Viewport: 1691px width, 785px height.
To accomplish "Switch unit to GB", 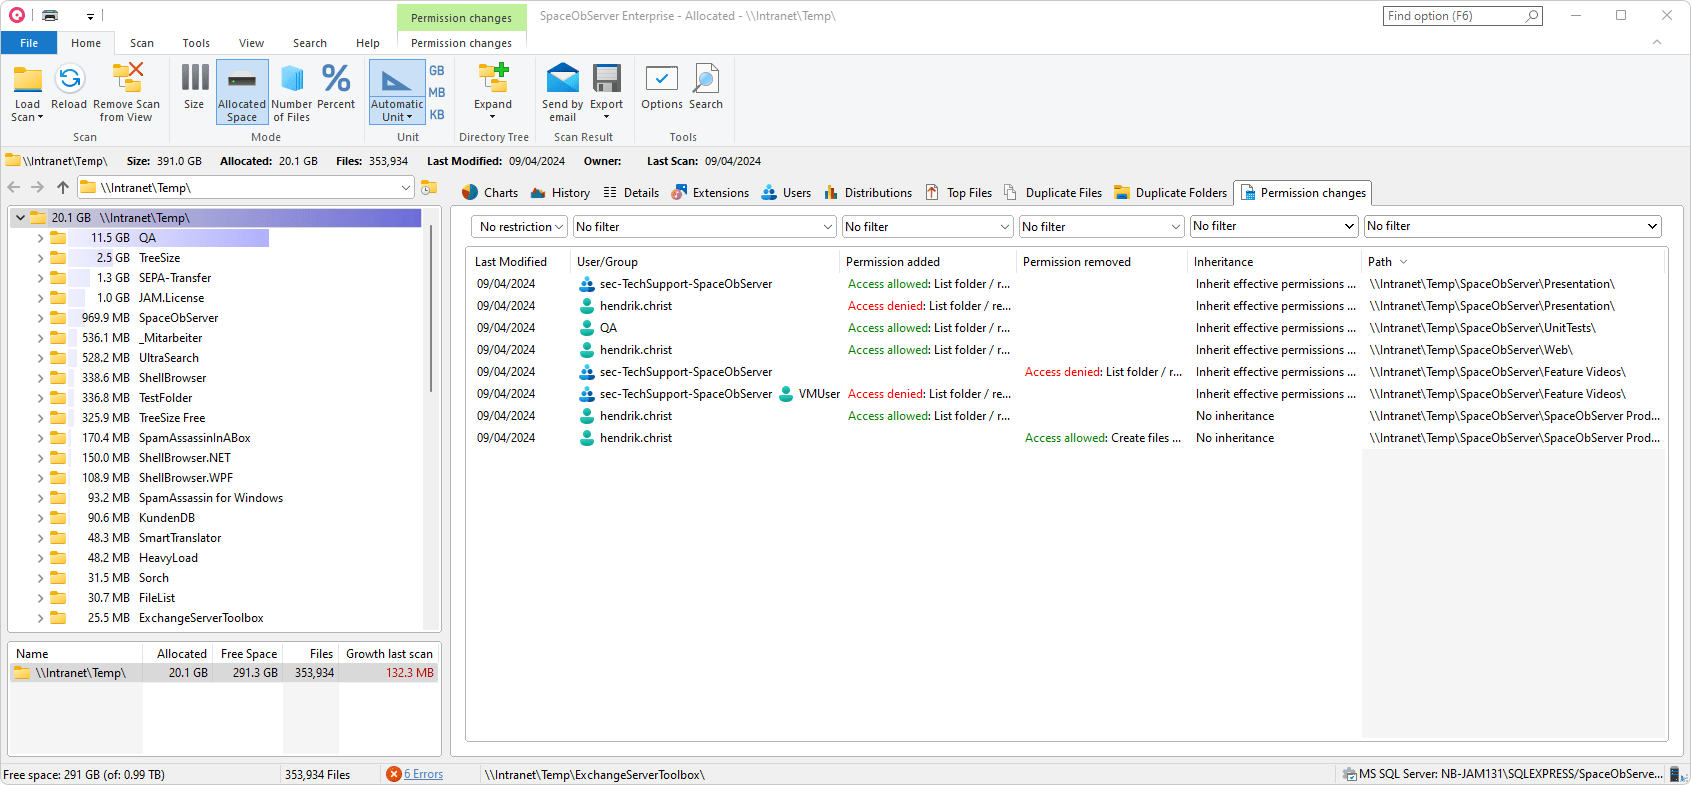I will tap(437, 71).
